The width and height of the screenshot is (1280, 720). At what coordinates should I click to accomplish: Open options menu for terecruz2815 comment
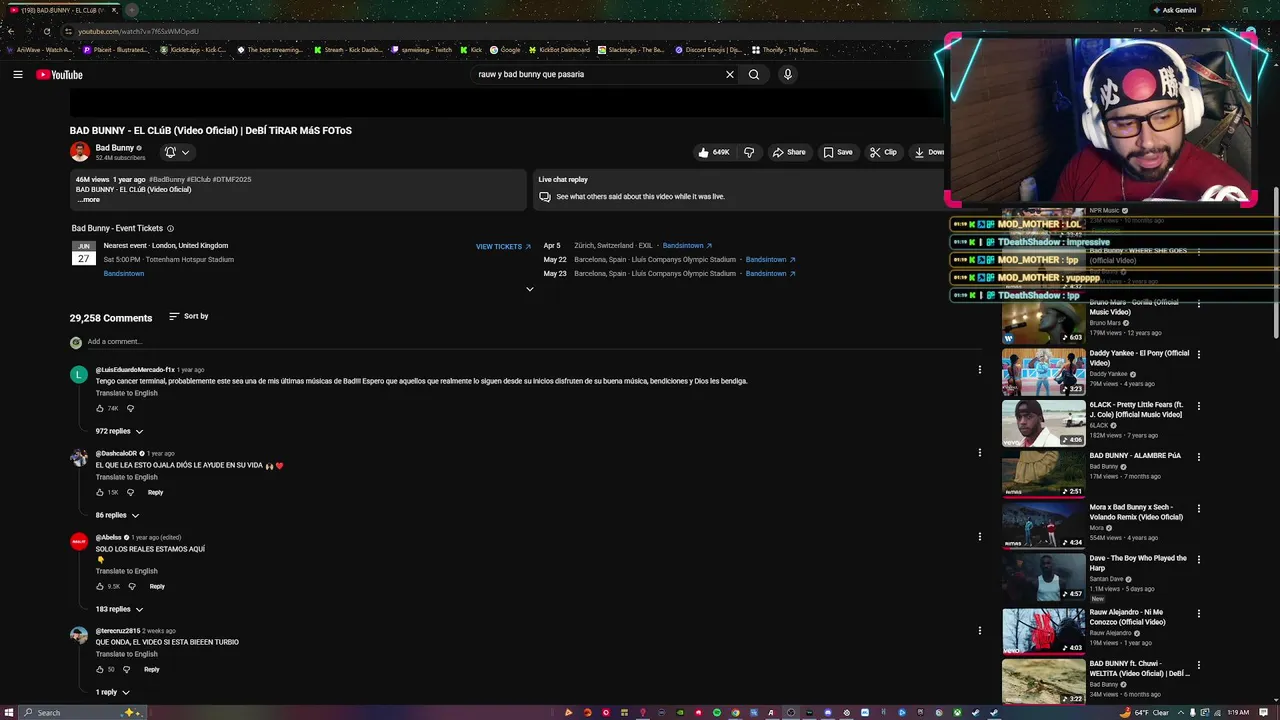[980, 631]
